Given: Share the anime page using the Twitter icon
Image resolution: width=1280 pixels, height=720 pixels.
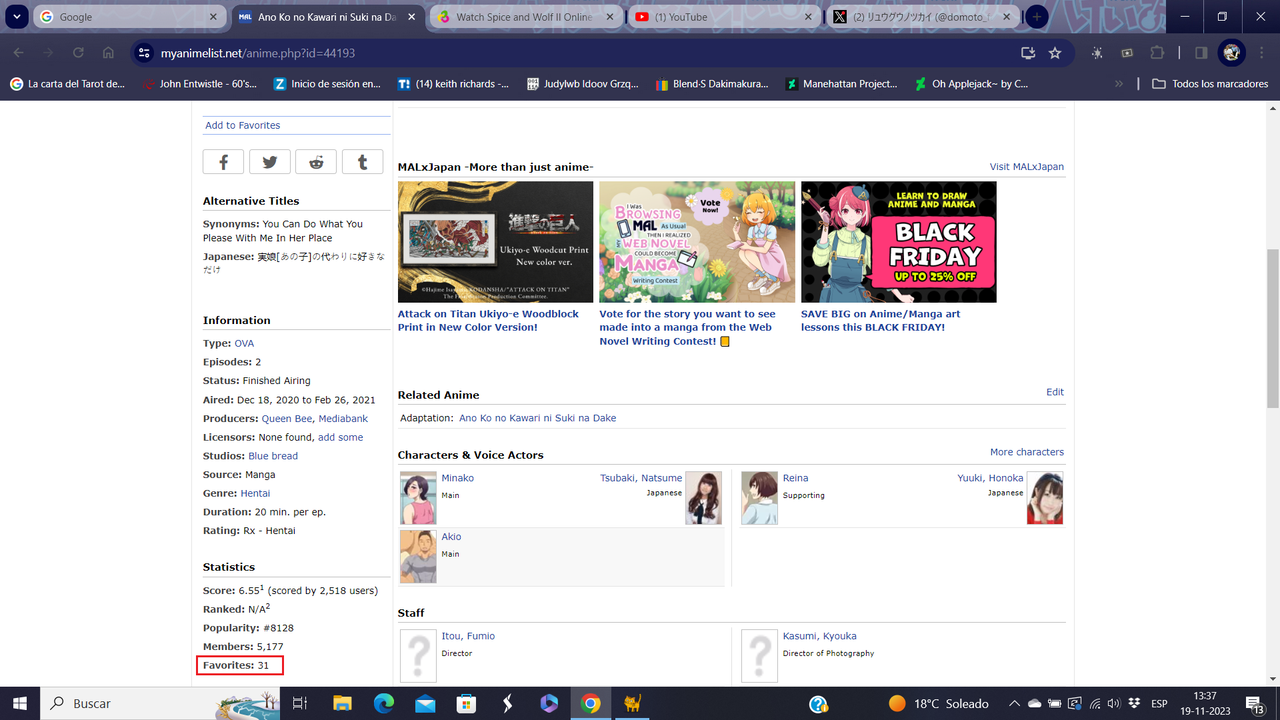Looking at the screenshot, I should click(x=269, y=161).
